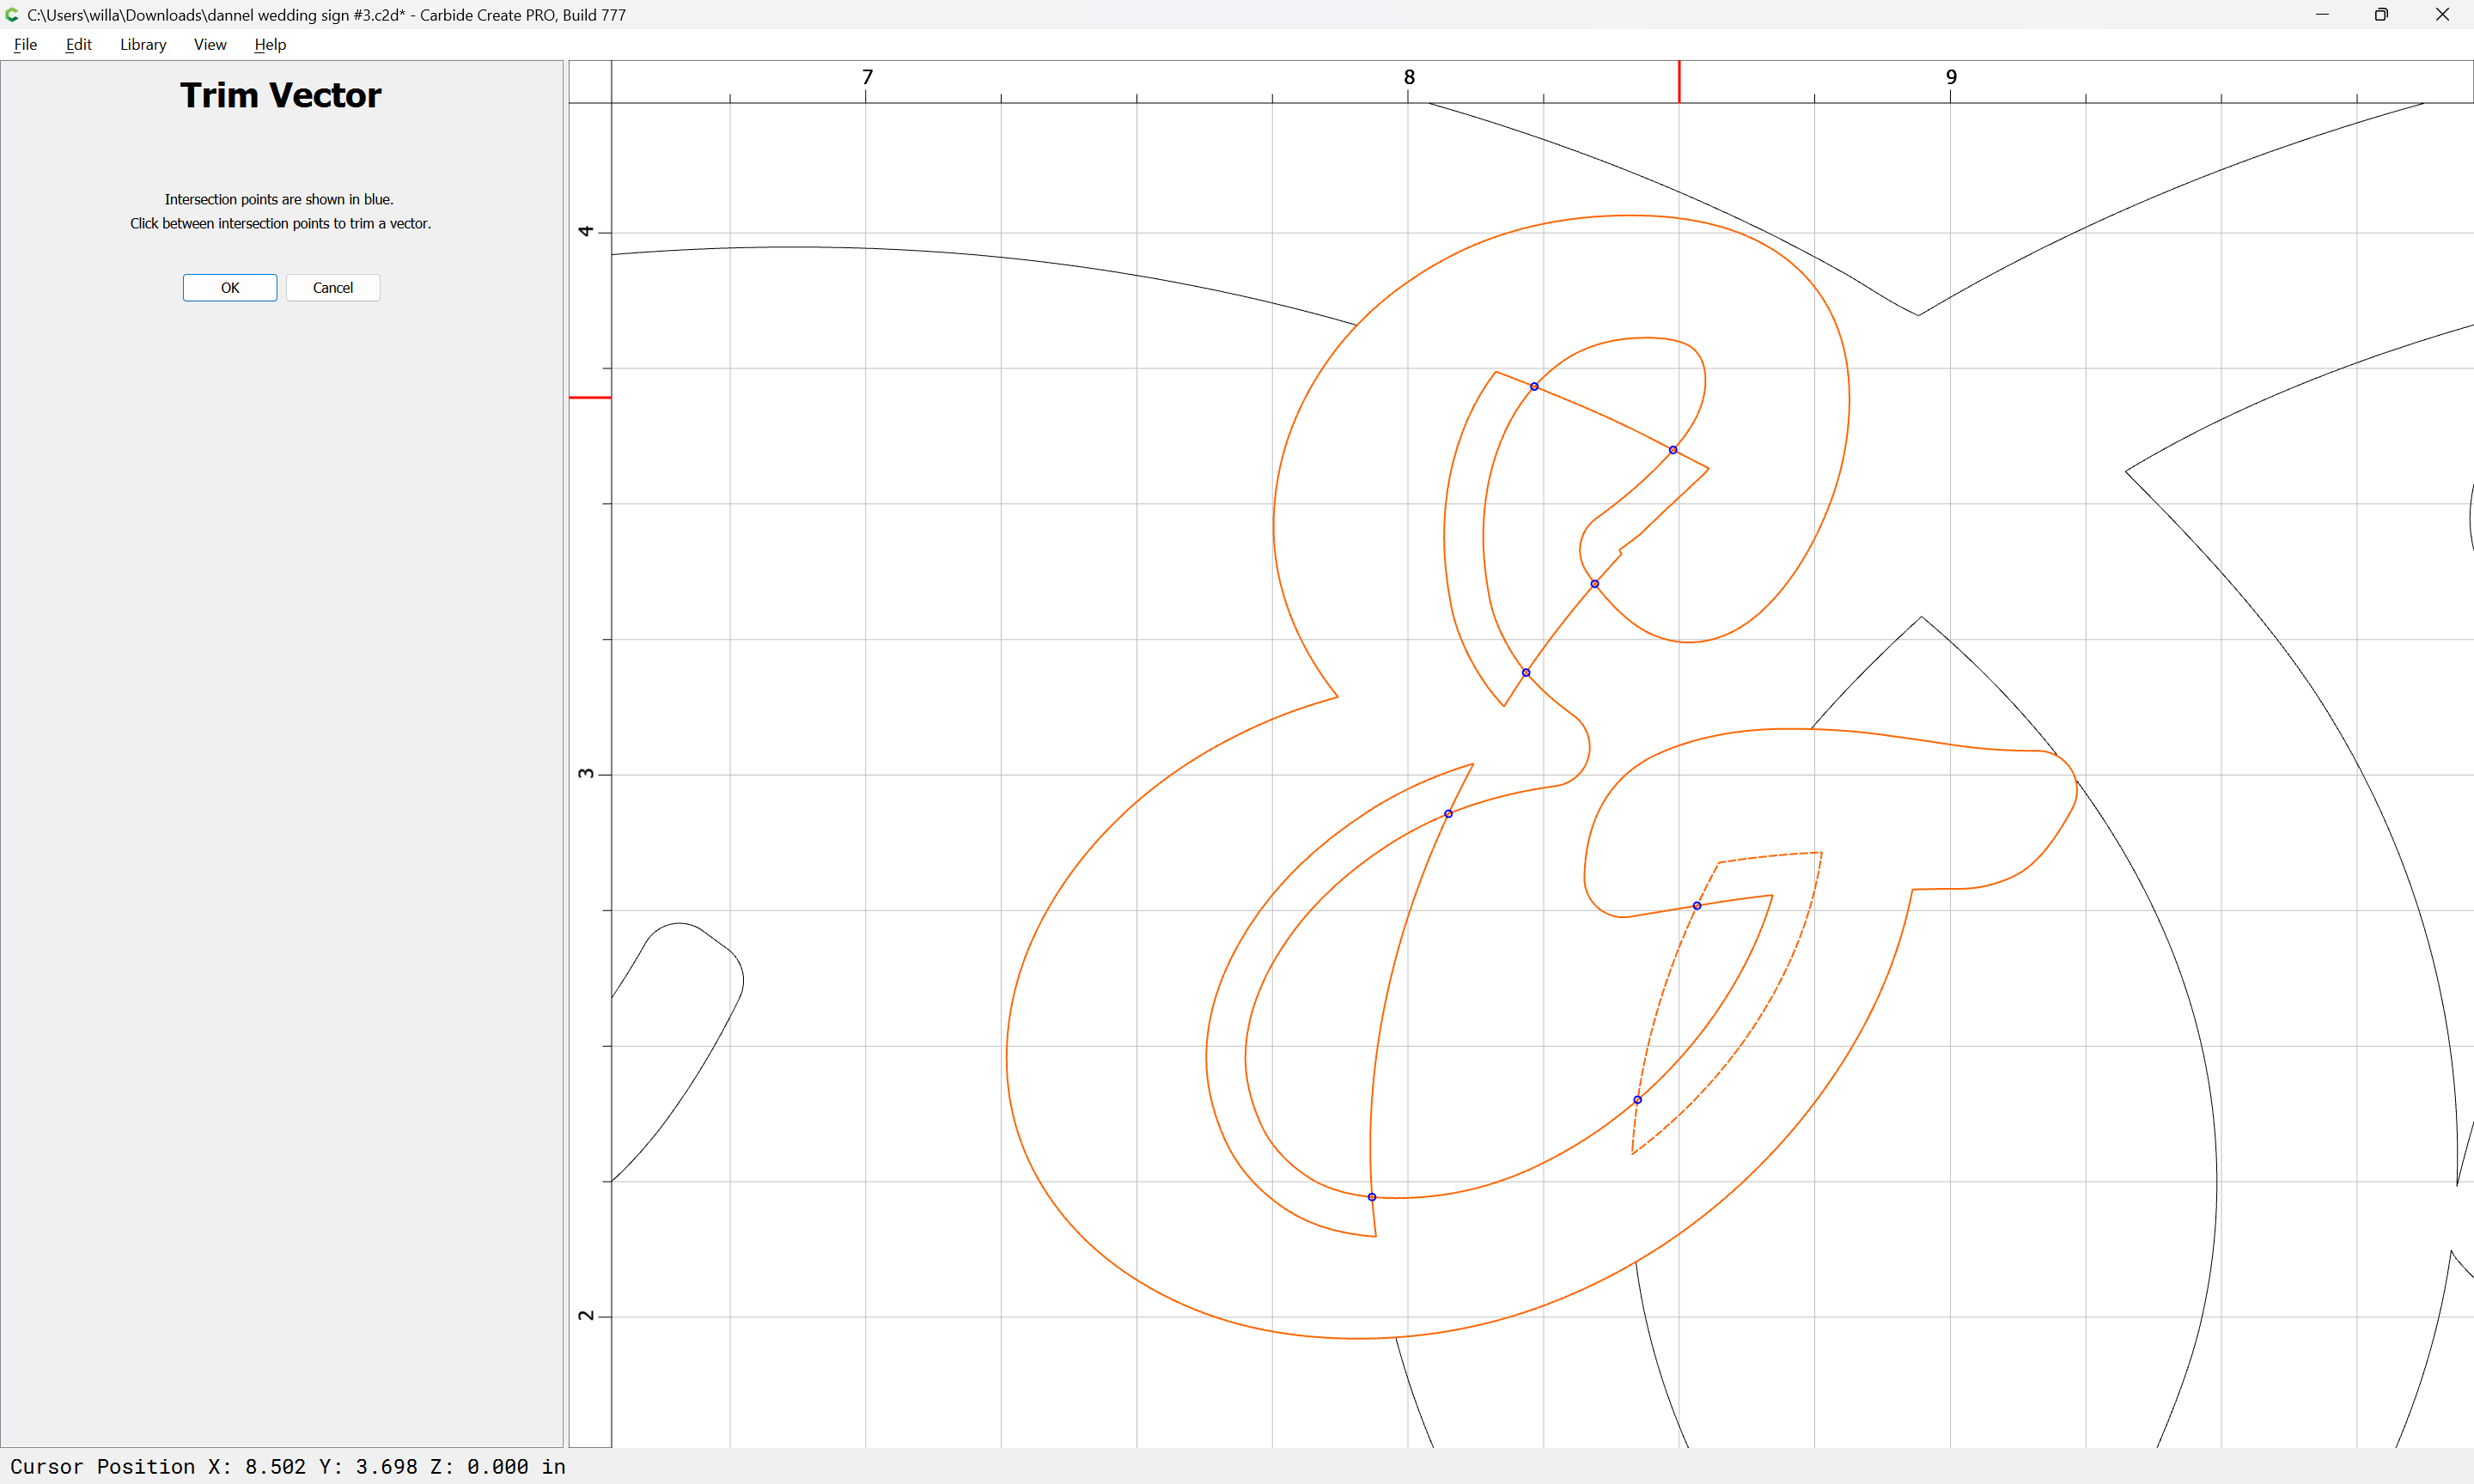Screen dimensions: 2474x1484
Task: Open the Help menu
Action: 270,44
